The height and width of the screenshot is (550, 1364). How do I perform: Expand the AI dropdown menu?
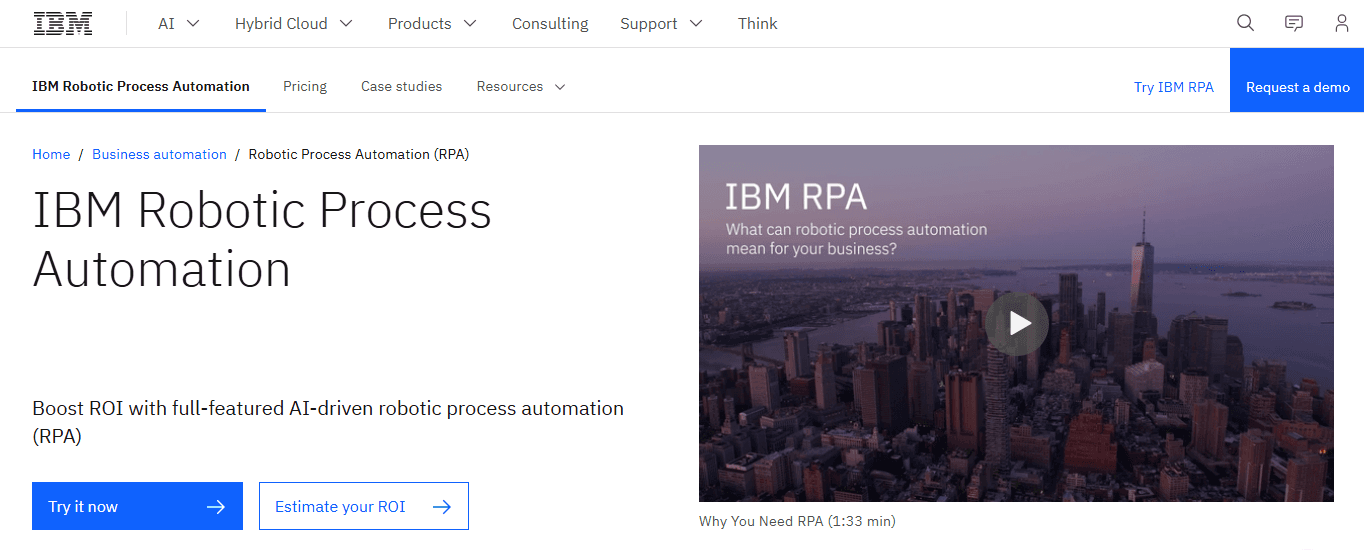[x=179, y=24]
